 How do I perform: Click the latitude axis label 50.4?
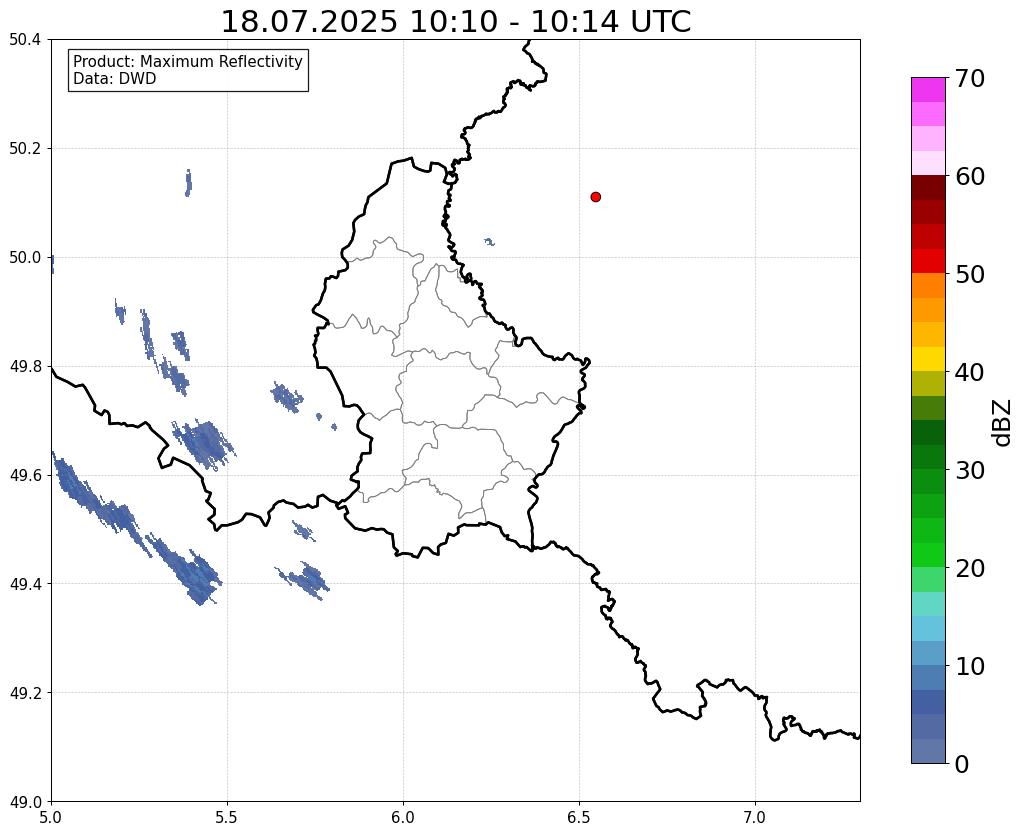pos(25,40)
